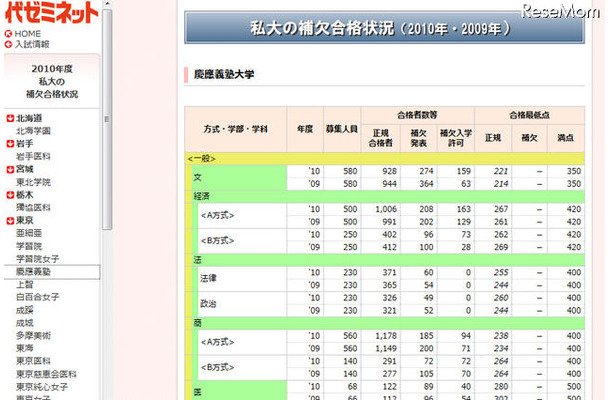Click 年度 column header
The image size is (610, 400).
tap(305, 129)
